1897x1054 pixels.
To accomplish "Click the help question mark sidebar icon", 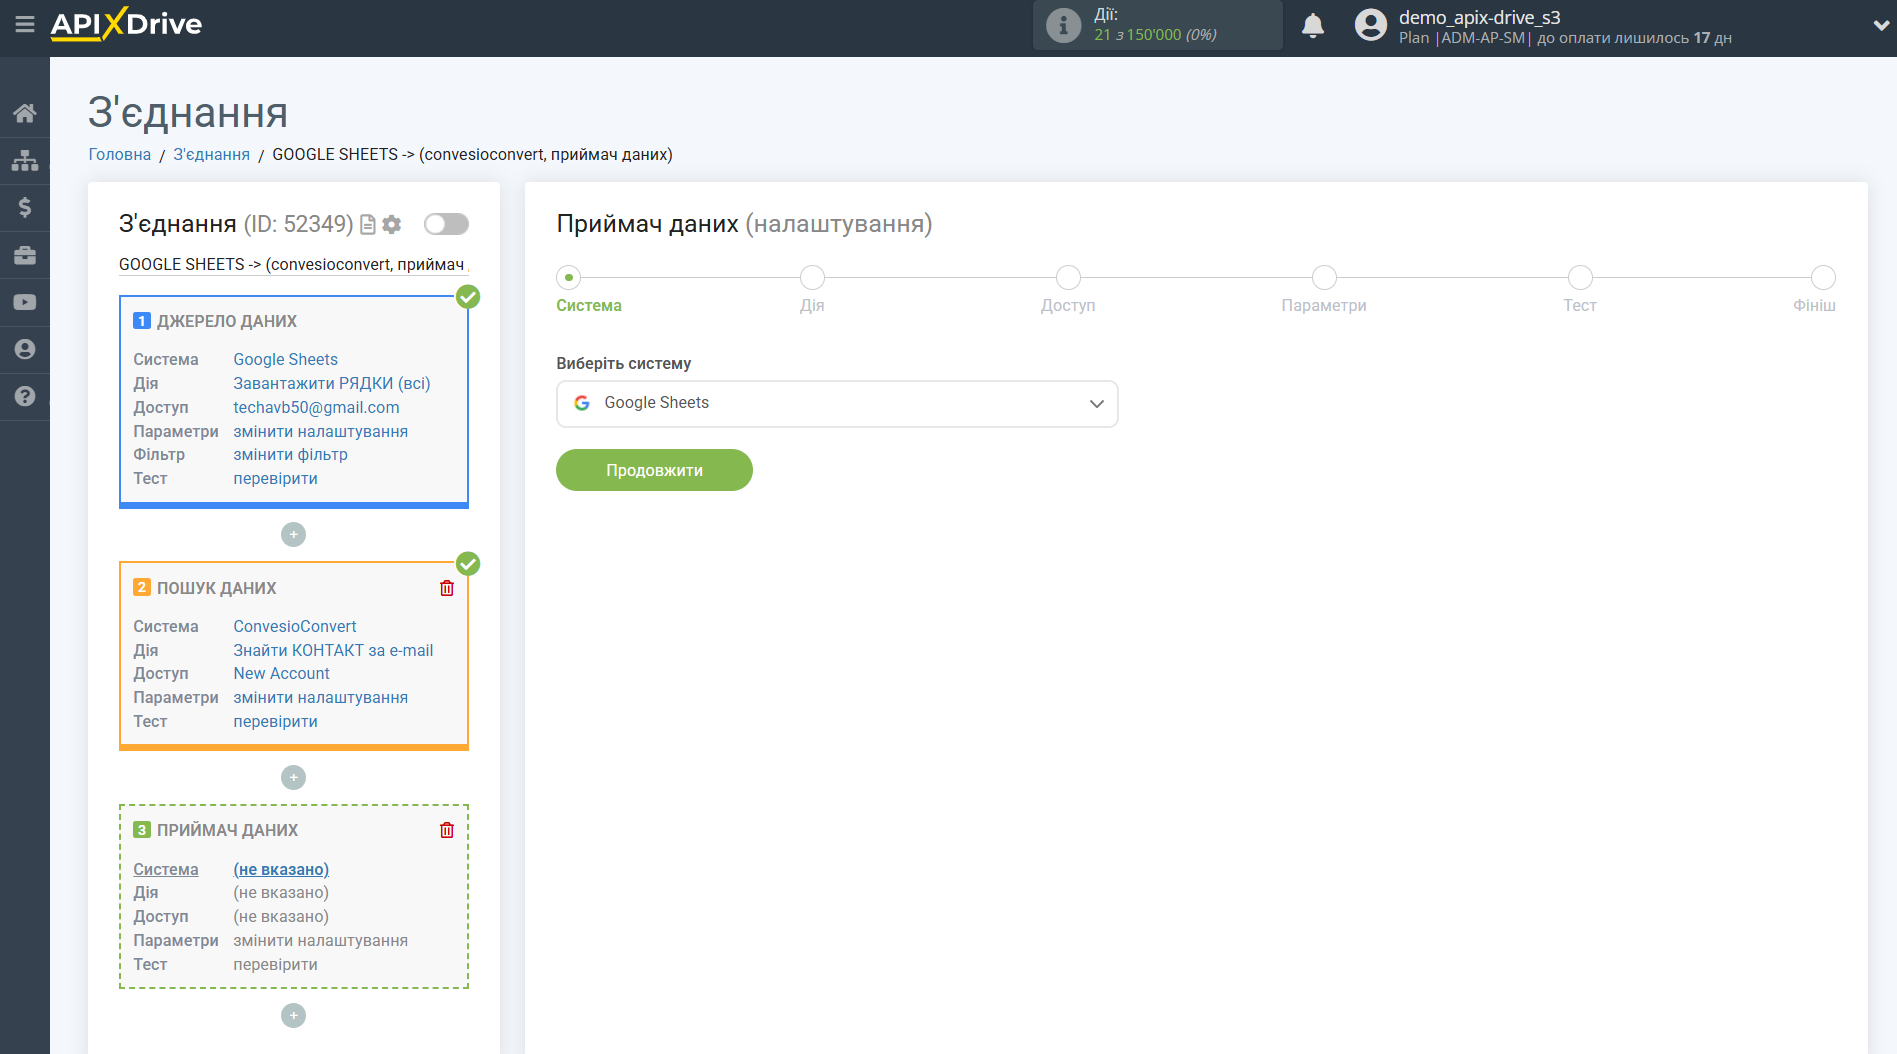I will (25, 396).
